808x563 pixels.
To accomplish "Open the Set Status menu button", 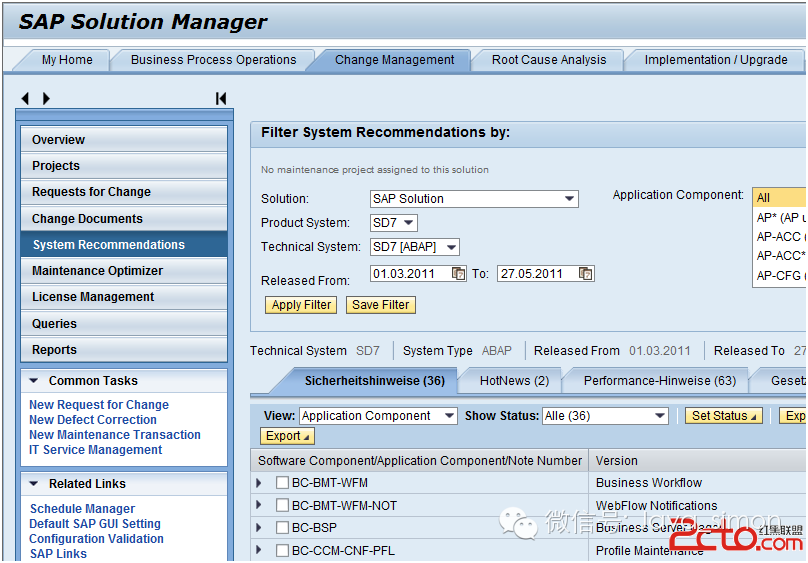I will click(723, 416).
